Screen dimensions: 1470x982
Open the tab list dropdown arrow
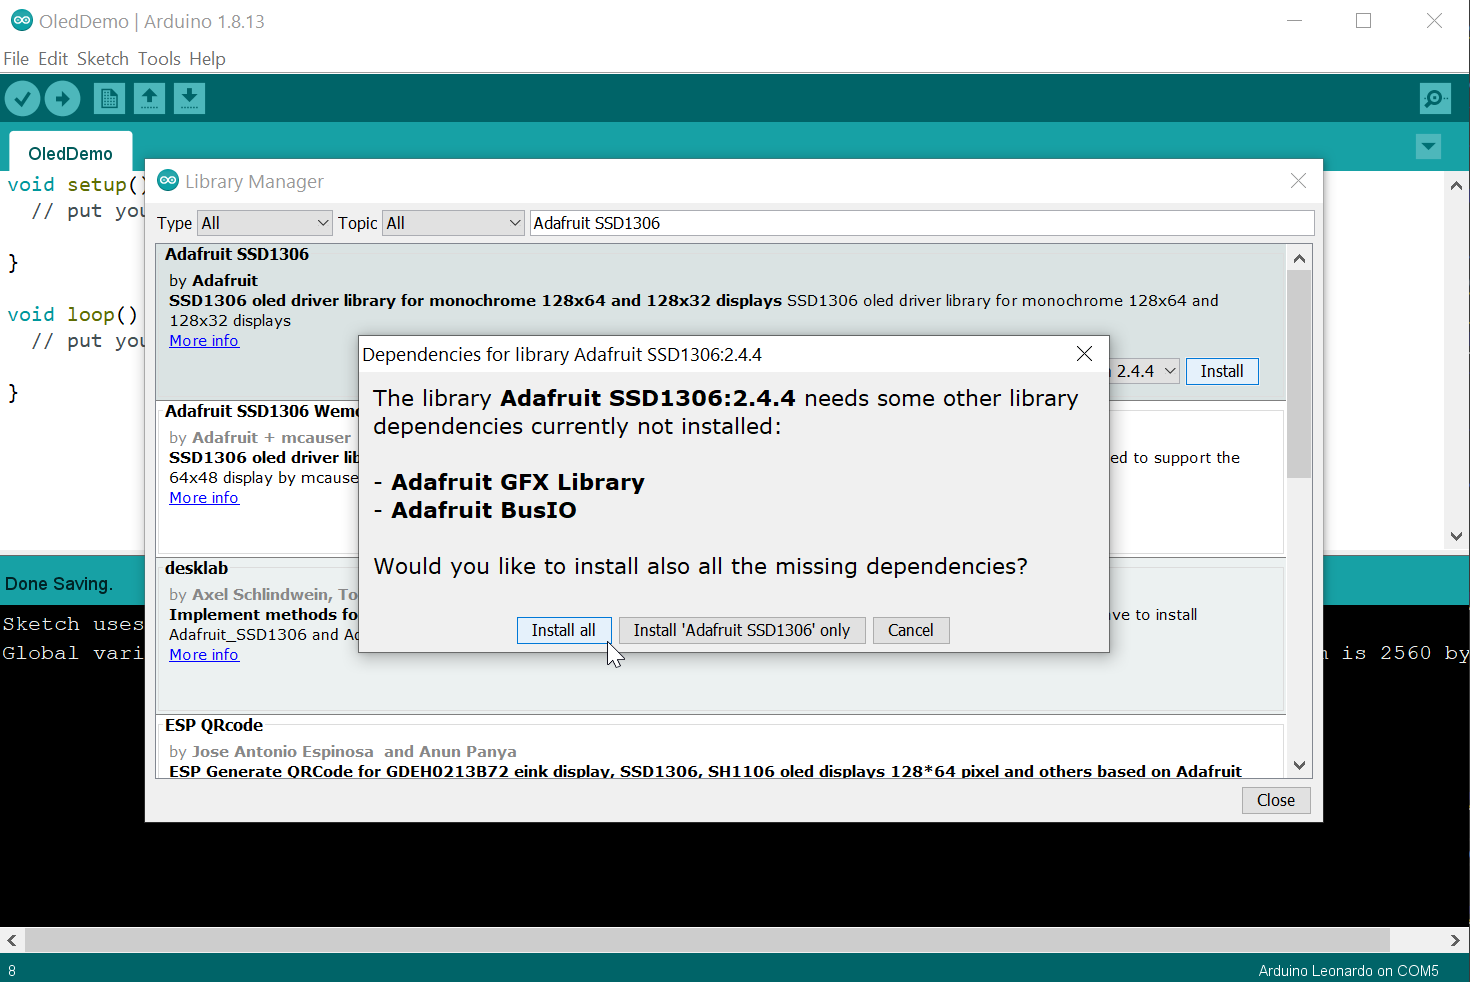click(x=1428, y=146)
